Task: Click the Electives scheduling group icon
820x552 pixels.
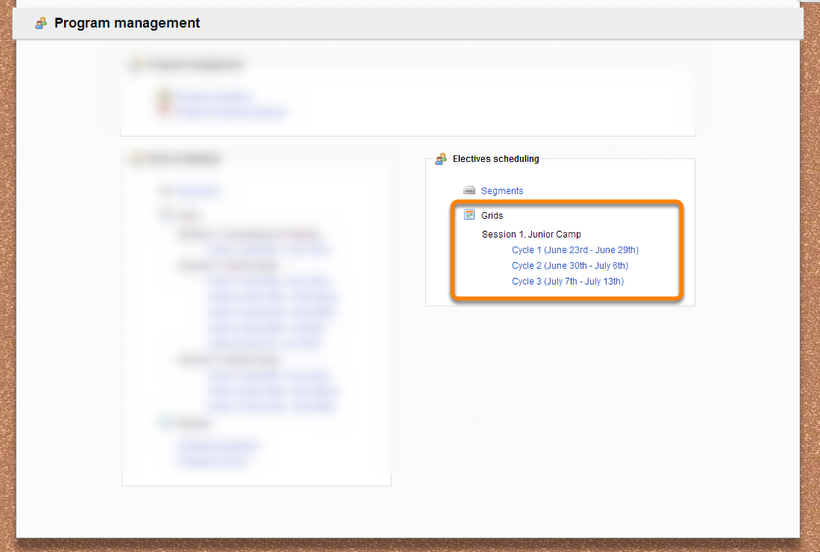Action: coord(441,159)
